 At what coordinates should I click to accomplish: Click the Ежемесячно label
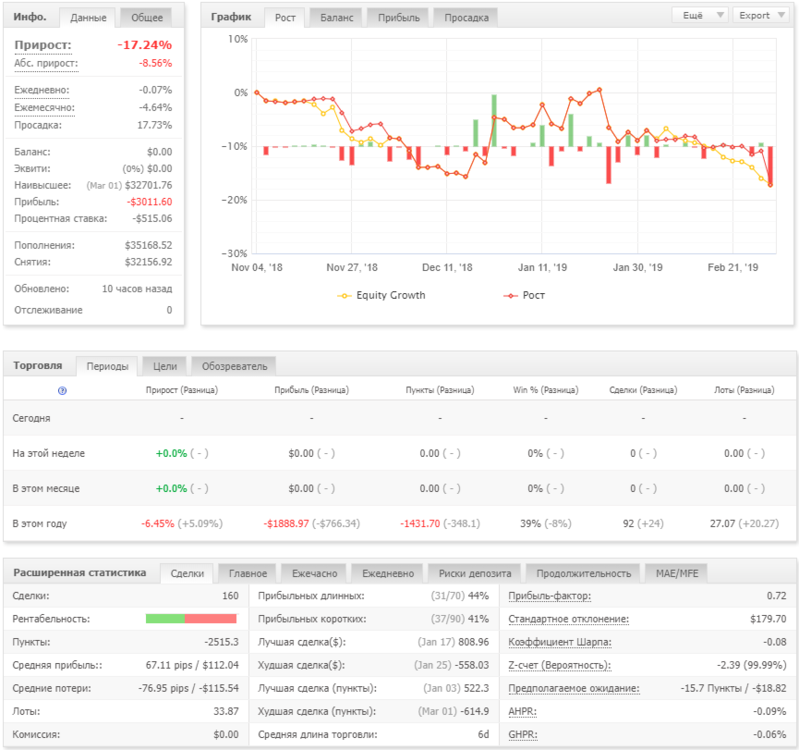pos(44,108)
